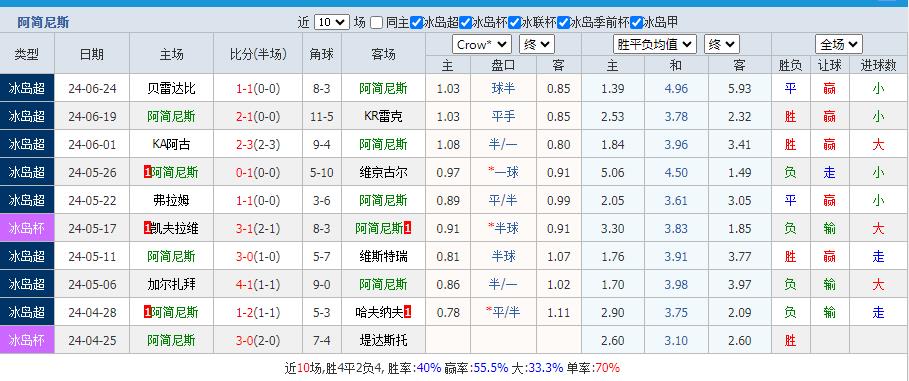Screen dimensions: 909x381
Task: Uncheck the 冰岛超 league filter
Action: tap(416, 23)
